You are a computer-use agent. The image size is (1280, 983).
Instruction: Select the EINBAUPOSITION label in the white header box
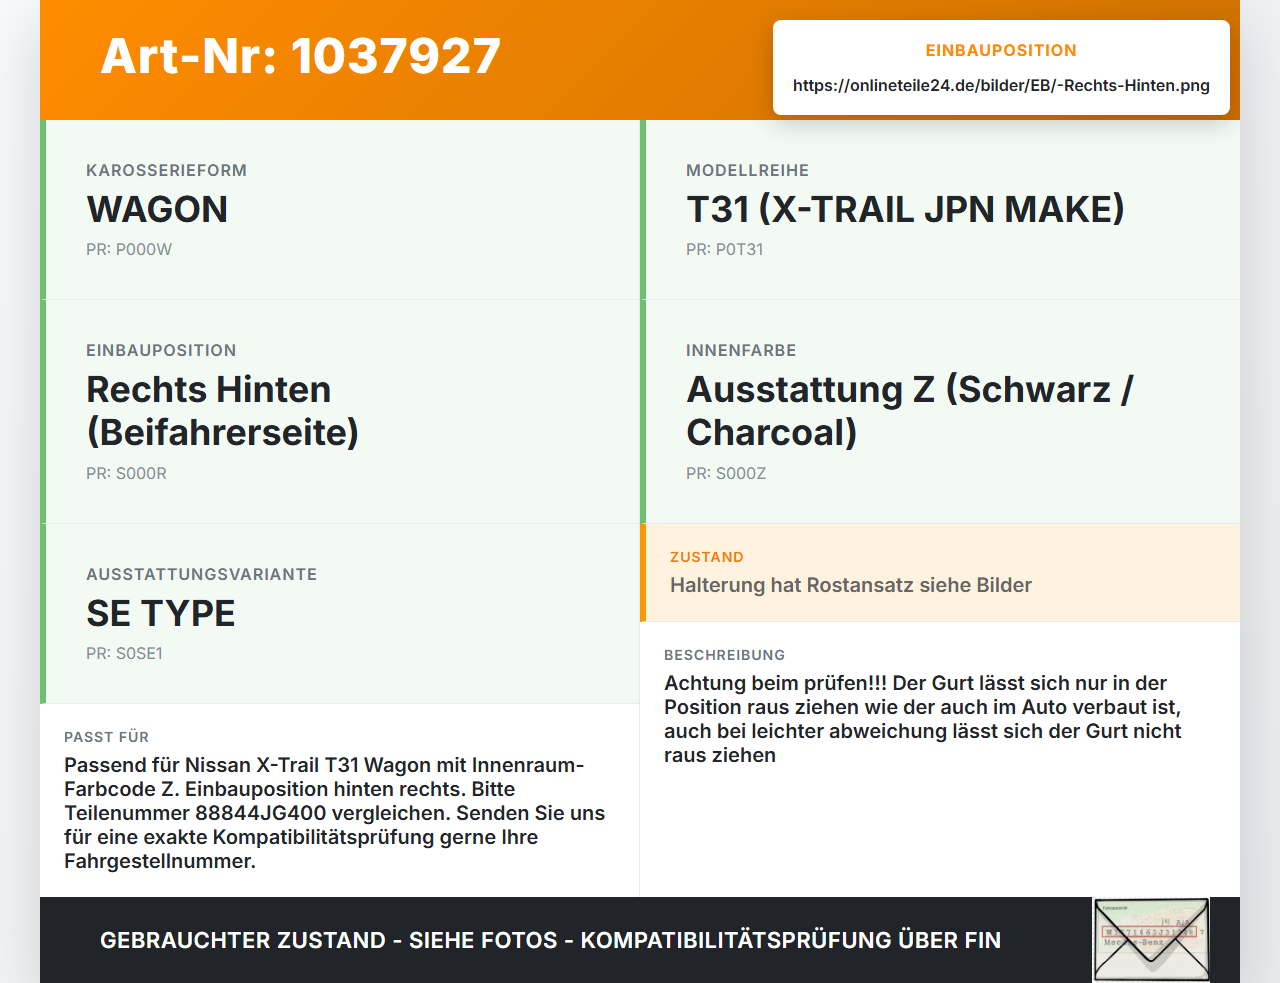point(1001,50)
